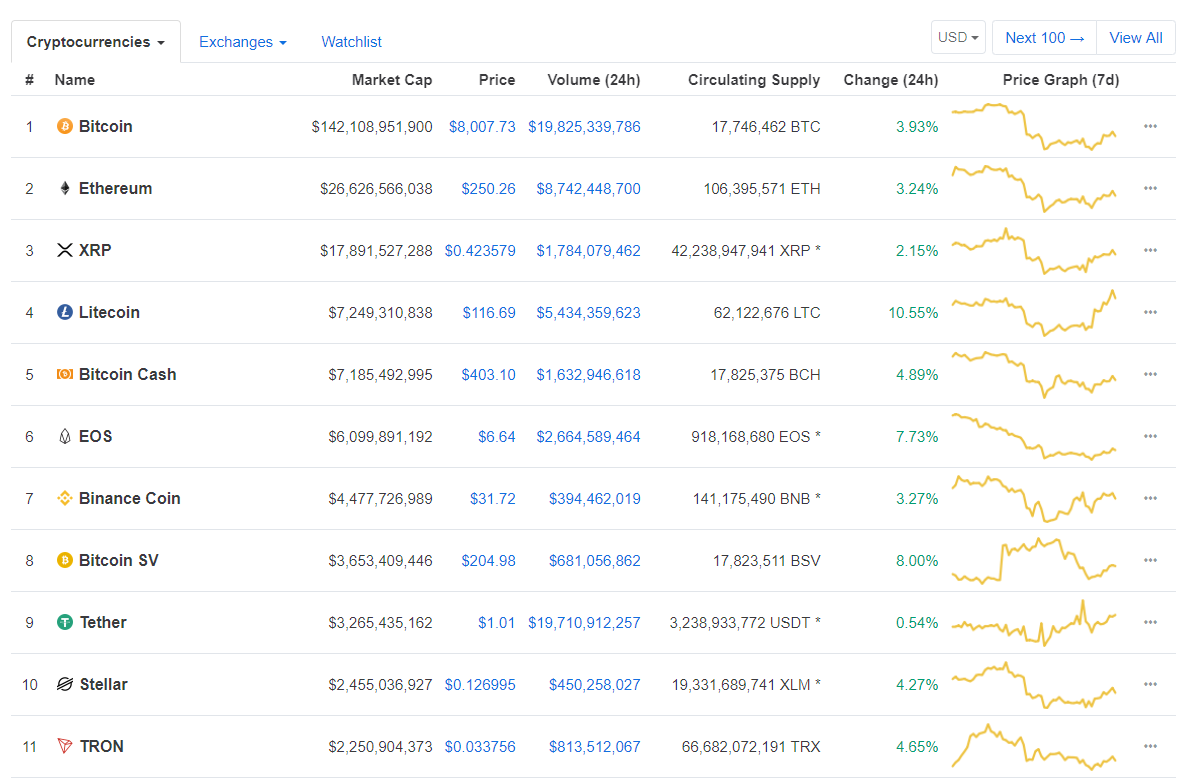
Task: Click the EOS logo icon
Action: click(x=65, y=436)
